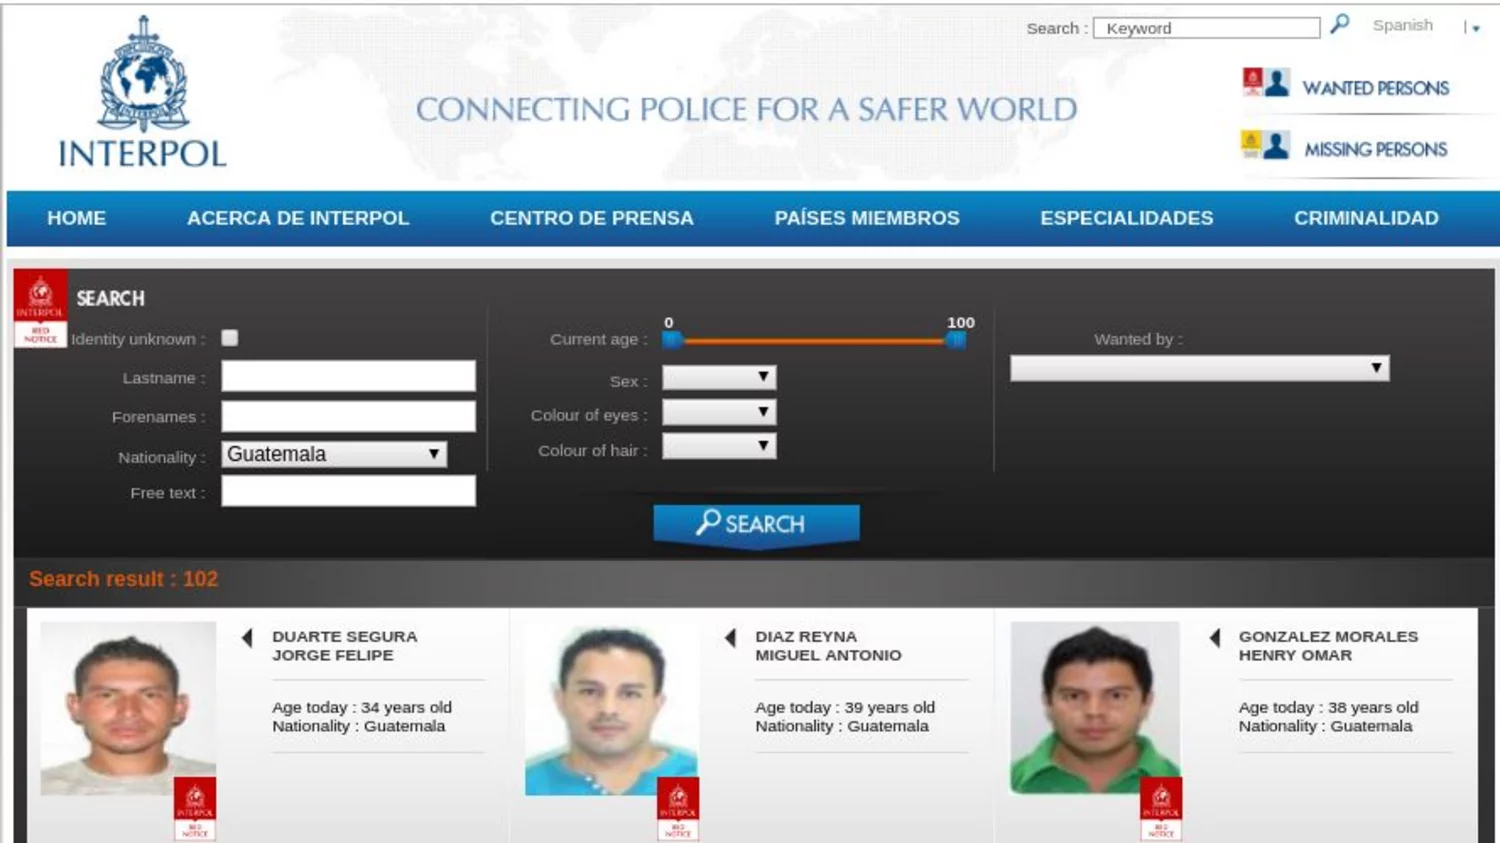Click the Red Notice badge on Diaz Reyna photo
This screenshot has width=1500, height=843.
click(x=678, y=808)
